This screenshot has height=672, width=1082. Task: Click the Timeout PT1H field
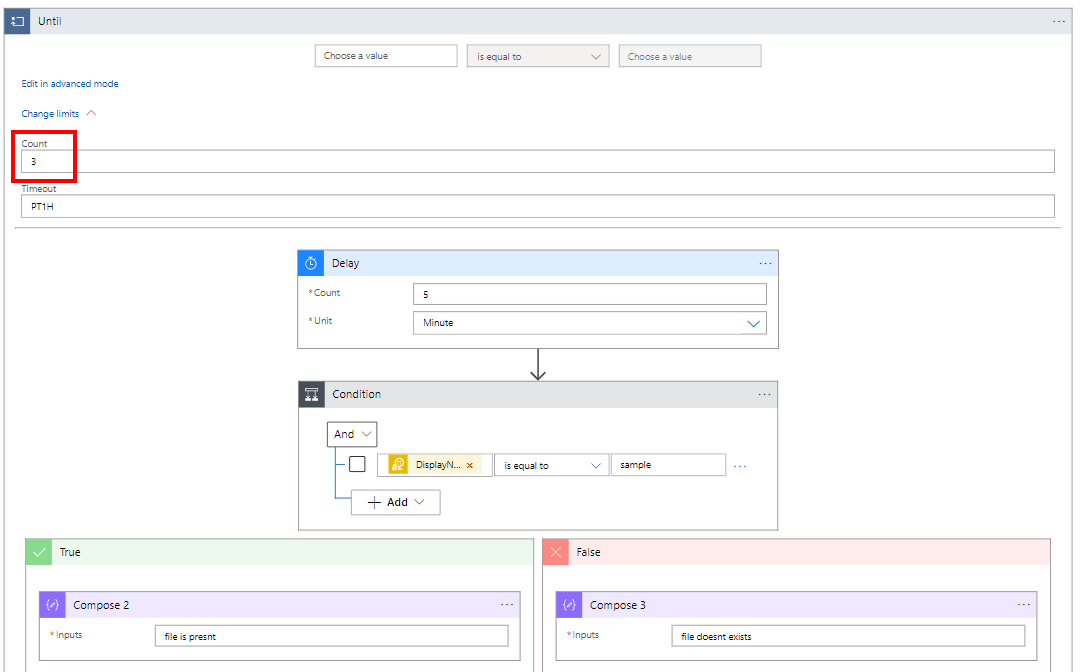click(x=538, y=206)
